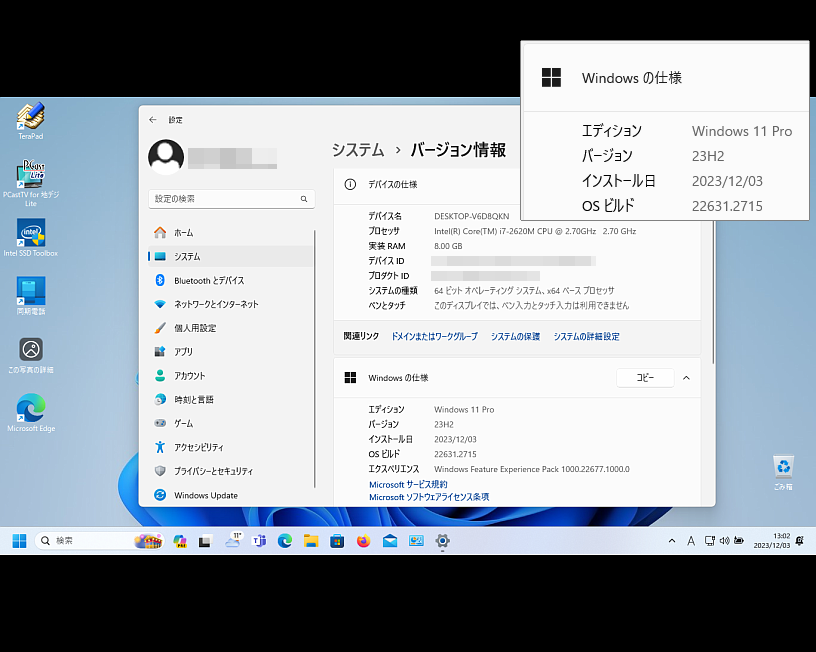Click the Settings sidebar scrollbar
Image resolution: width=816 pixels, height=652 pixels.
point(315,359)
